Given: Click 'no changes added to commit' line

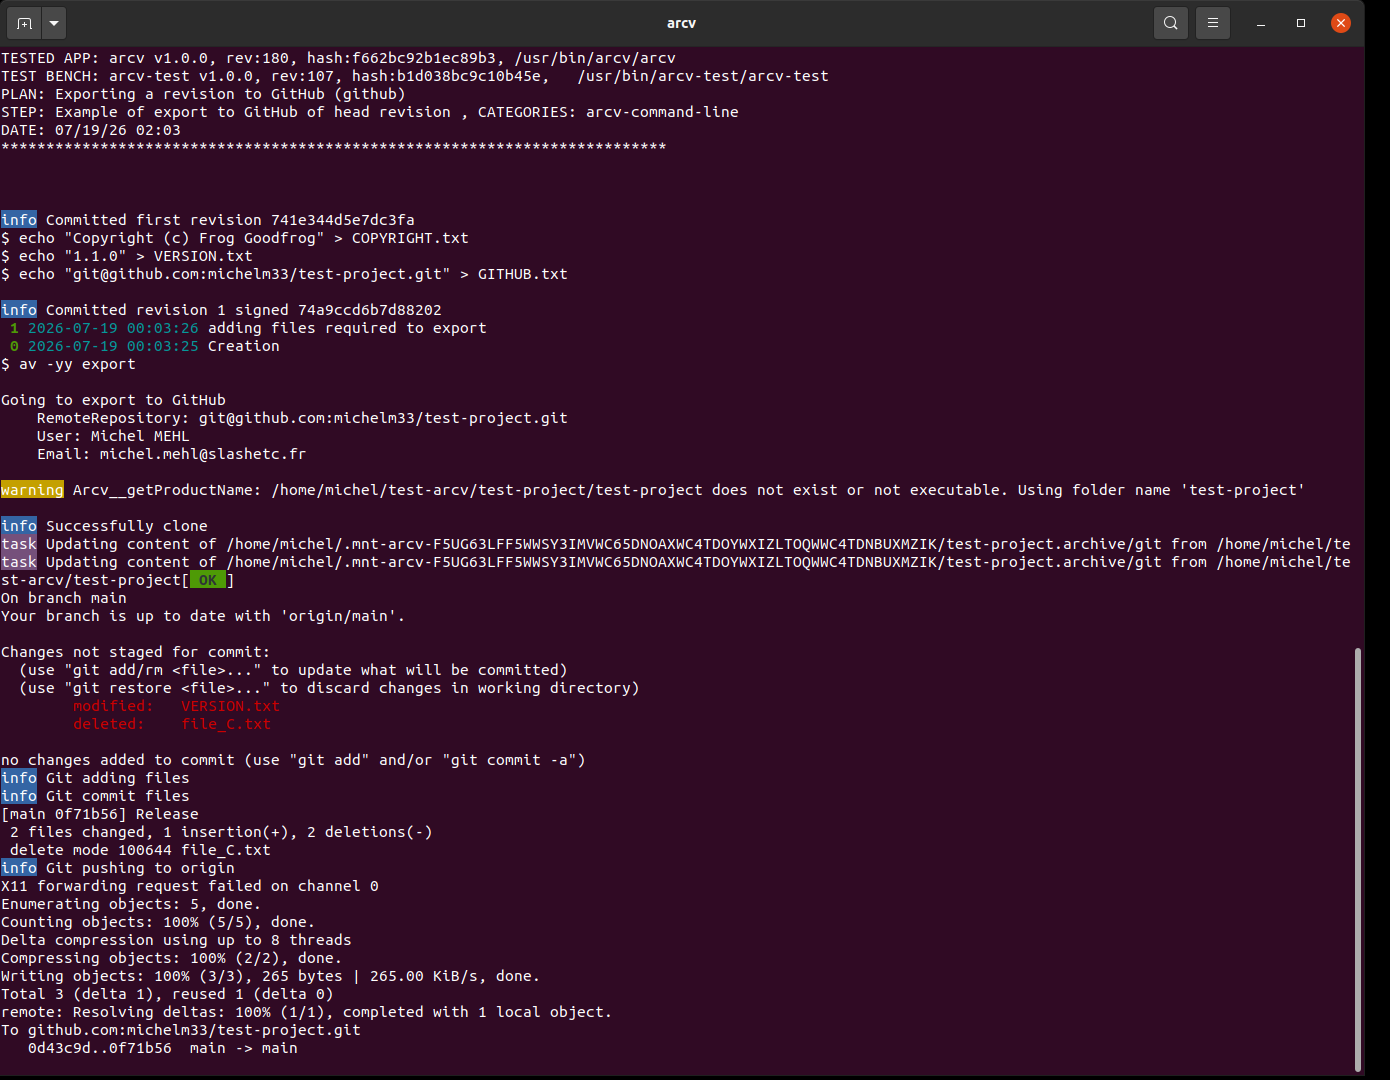Looking at the screenshot, I should [x=293, y=760].
